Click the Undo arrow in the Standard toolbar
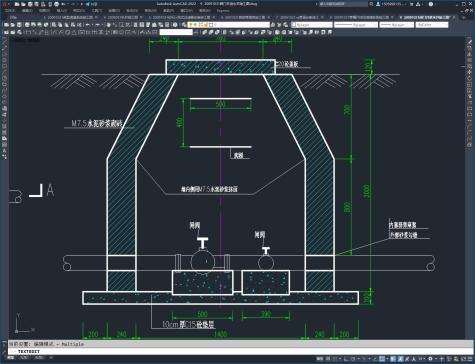475x364 pixels. [87, 25]
